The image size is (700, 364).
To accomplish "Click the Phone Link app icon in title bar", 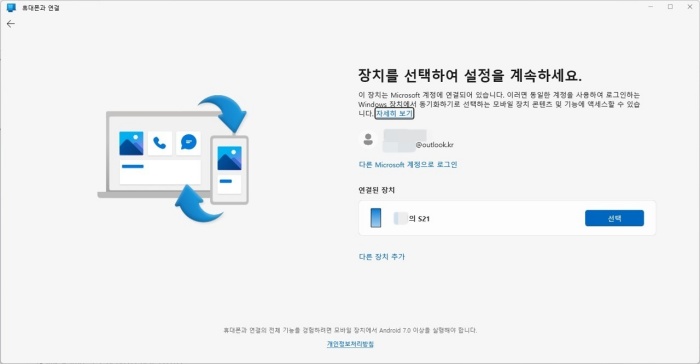I will click(x=11, y=8).
